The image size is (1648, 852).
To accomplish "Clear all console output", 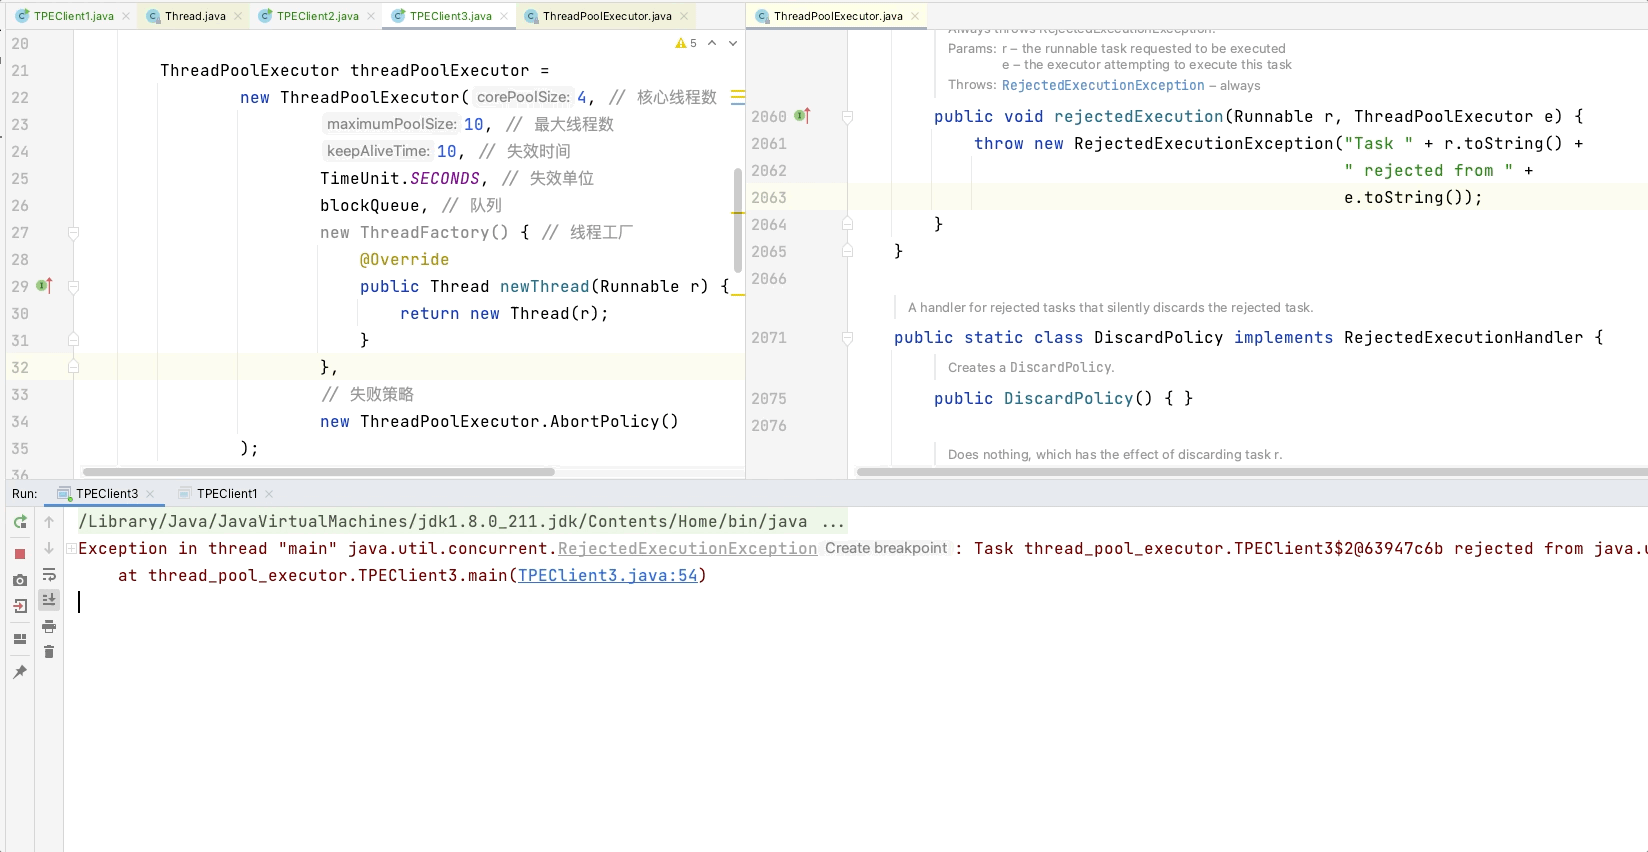I will pos(49,652).
